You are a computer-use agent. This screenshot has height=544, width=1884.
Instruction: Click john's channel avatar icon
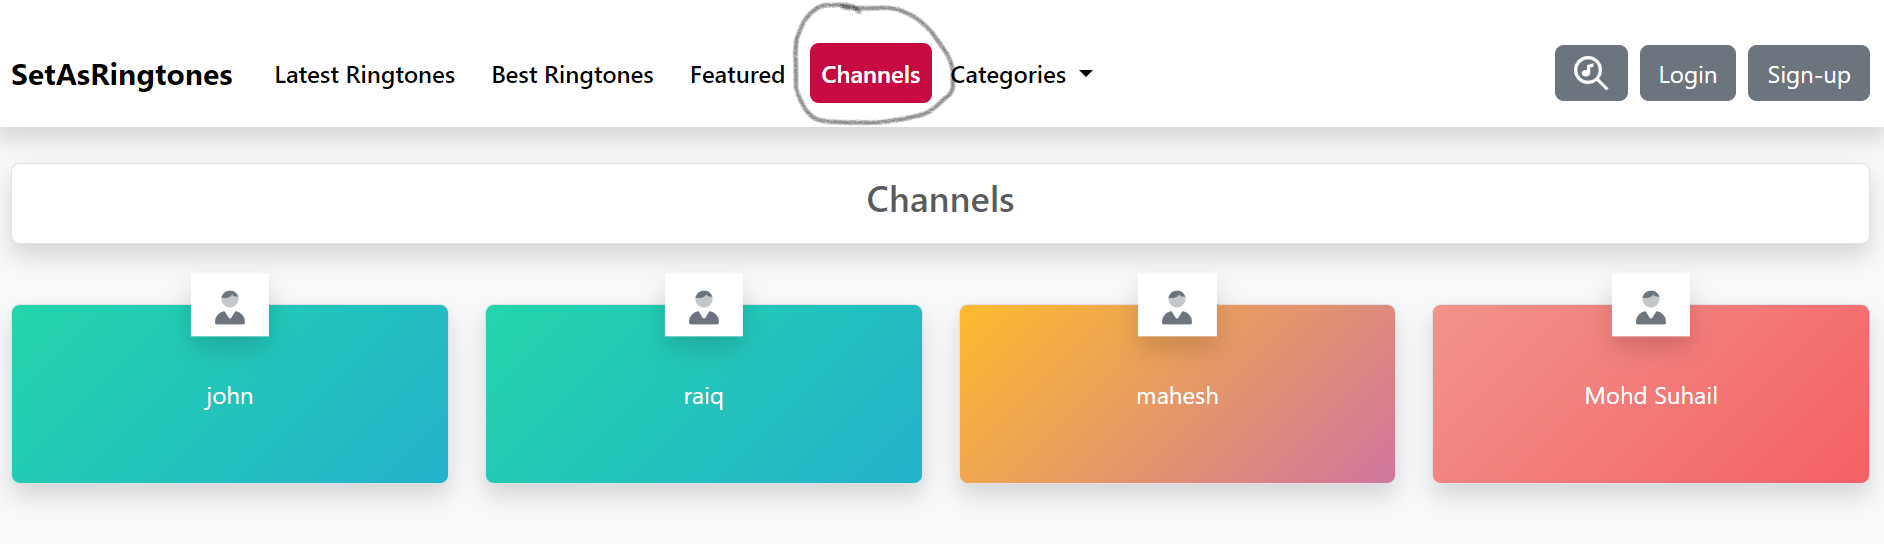230,305
